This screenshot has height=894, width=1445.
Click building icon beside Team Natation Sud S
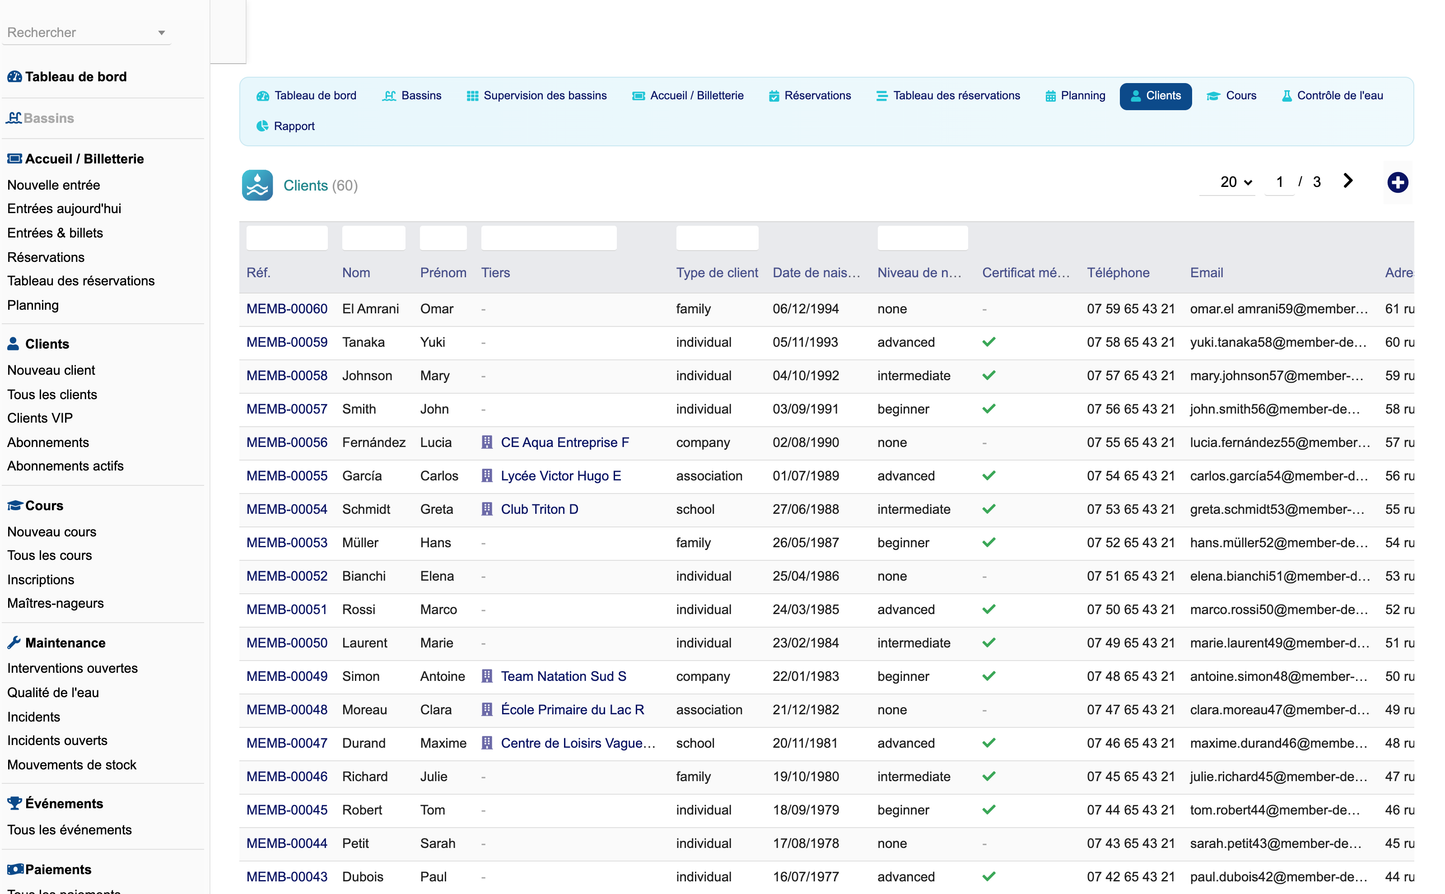coord(487,676)
